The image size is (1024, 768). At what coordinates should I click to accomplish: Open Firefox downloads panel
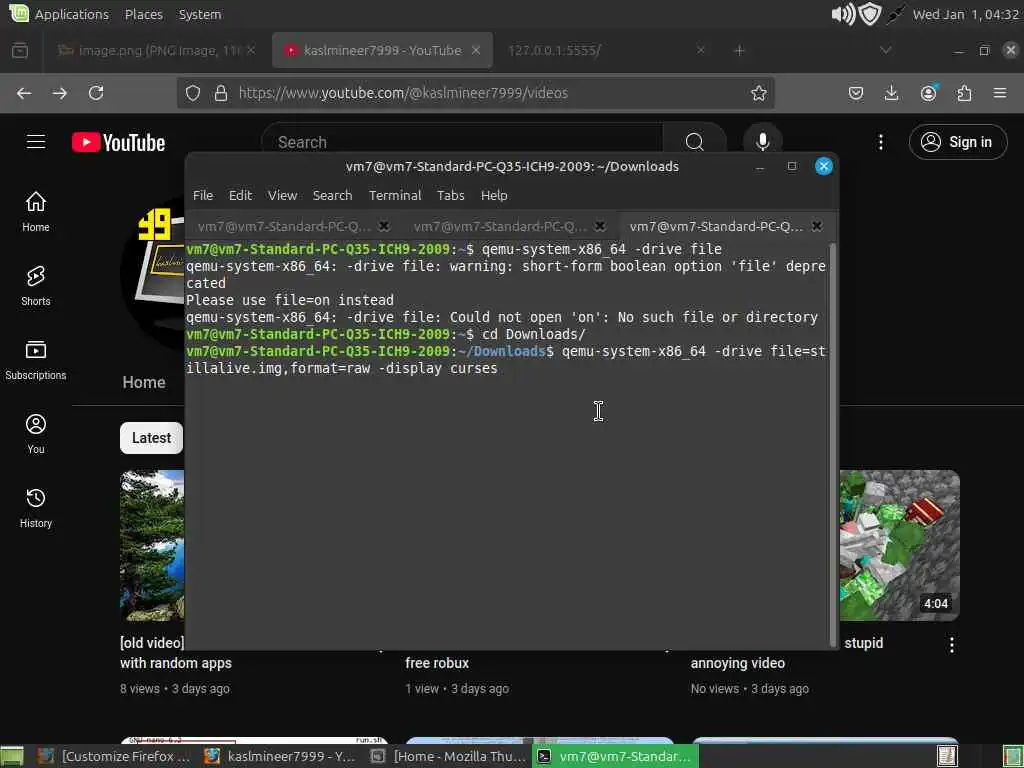(x=891, y=93)
